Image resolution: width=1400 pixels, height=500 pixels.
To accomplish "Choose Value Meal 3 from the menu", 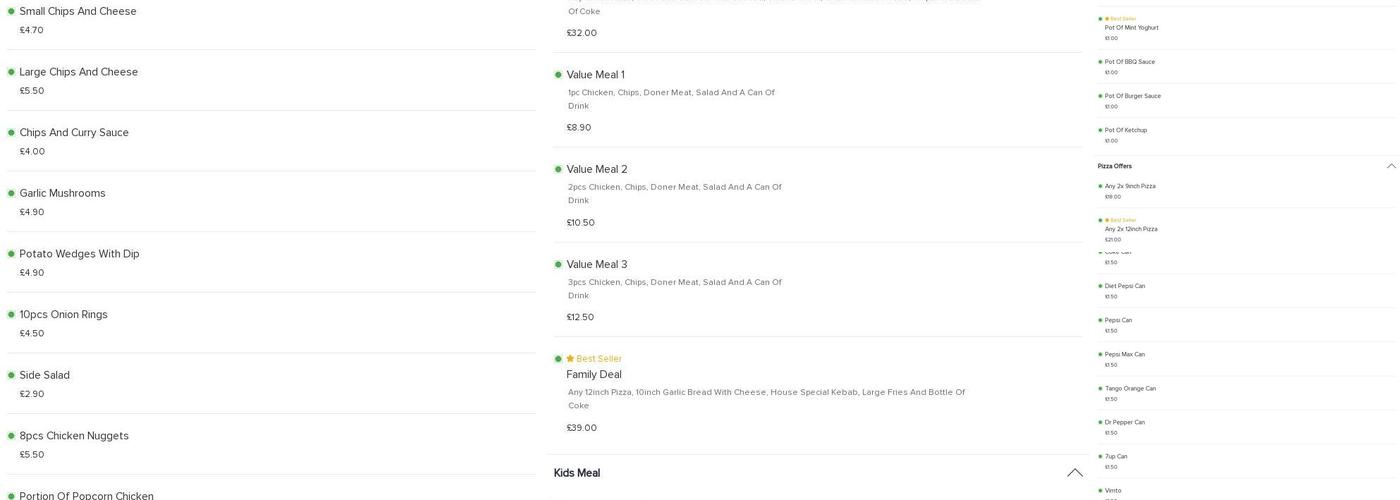I will tap(597, 265).
